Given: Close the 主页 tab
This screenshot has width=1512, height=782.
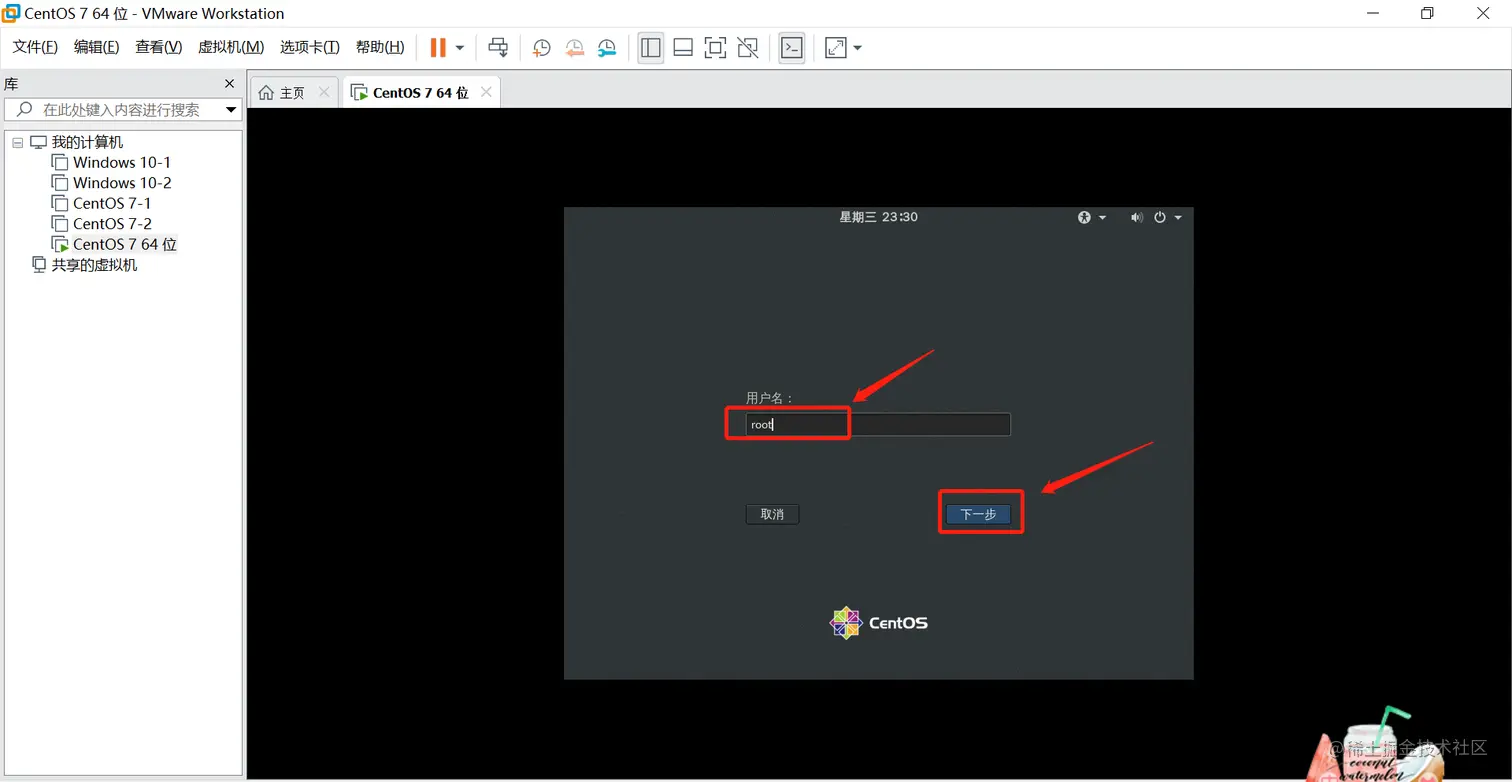Looking at the screenshot, I should click(324, 92).
